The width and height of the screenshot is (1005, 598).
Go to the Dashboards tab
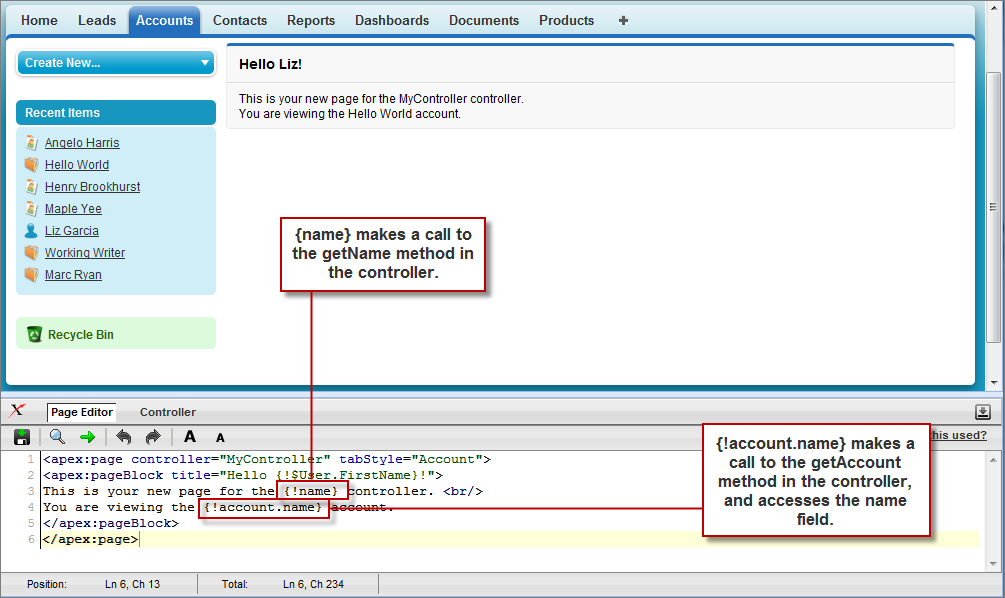[391, 19]
